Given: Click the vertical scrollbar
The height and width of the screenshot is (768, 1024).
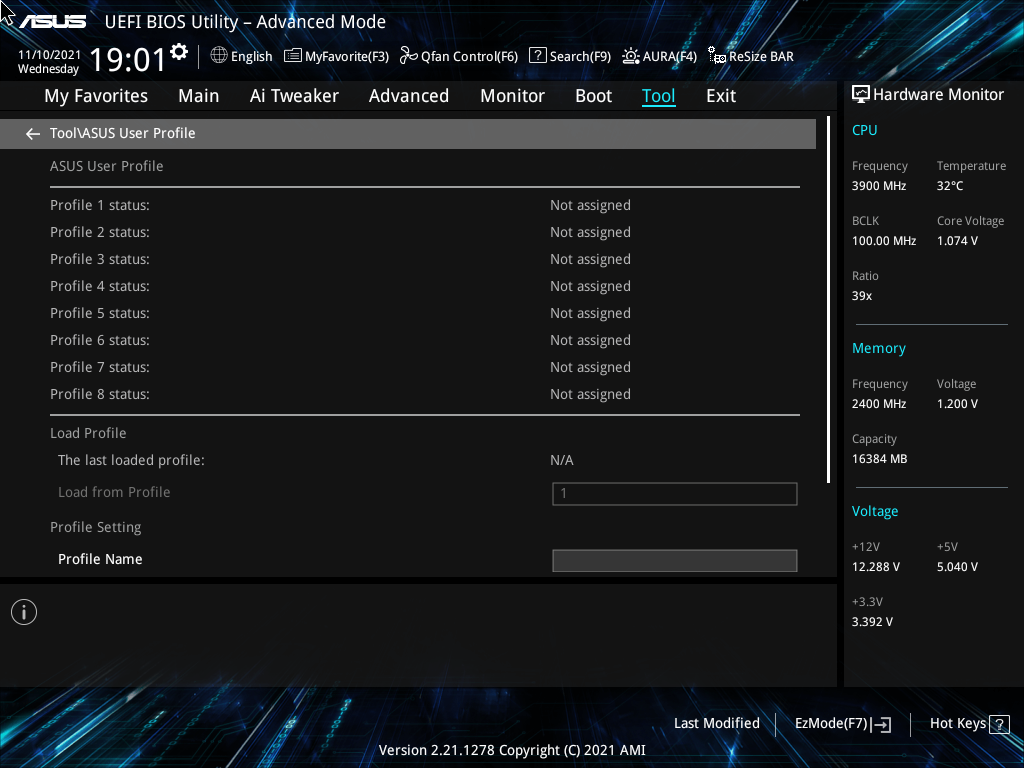Looking at the screenshot, I should 828,300.
